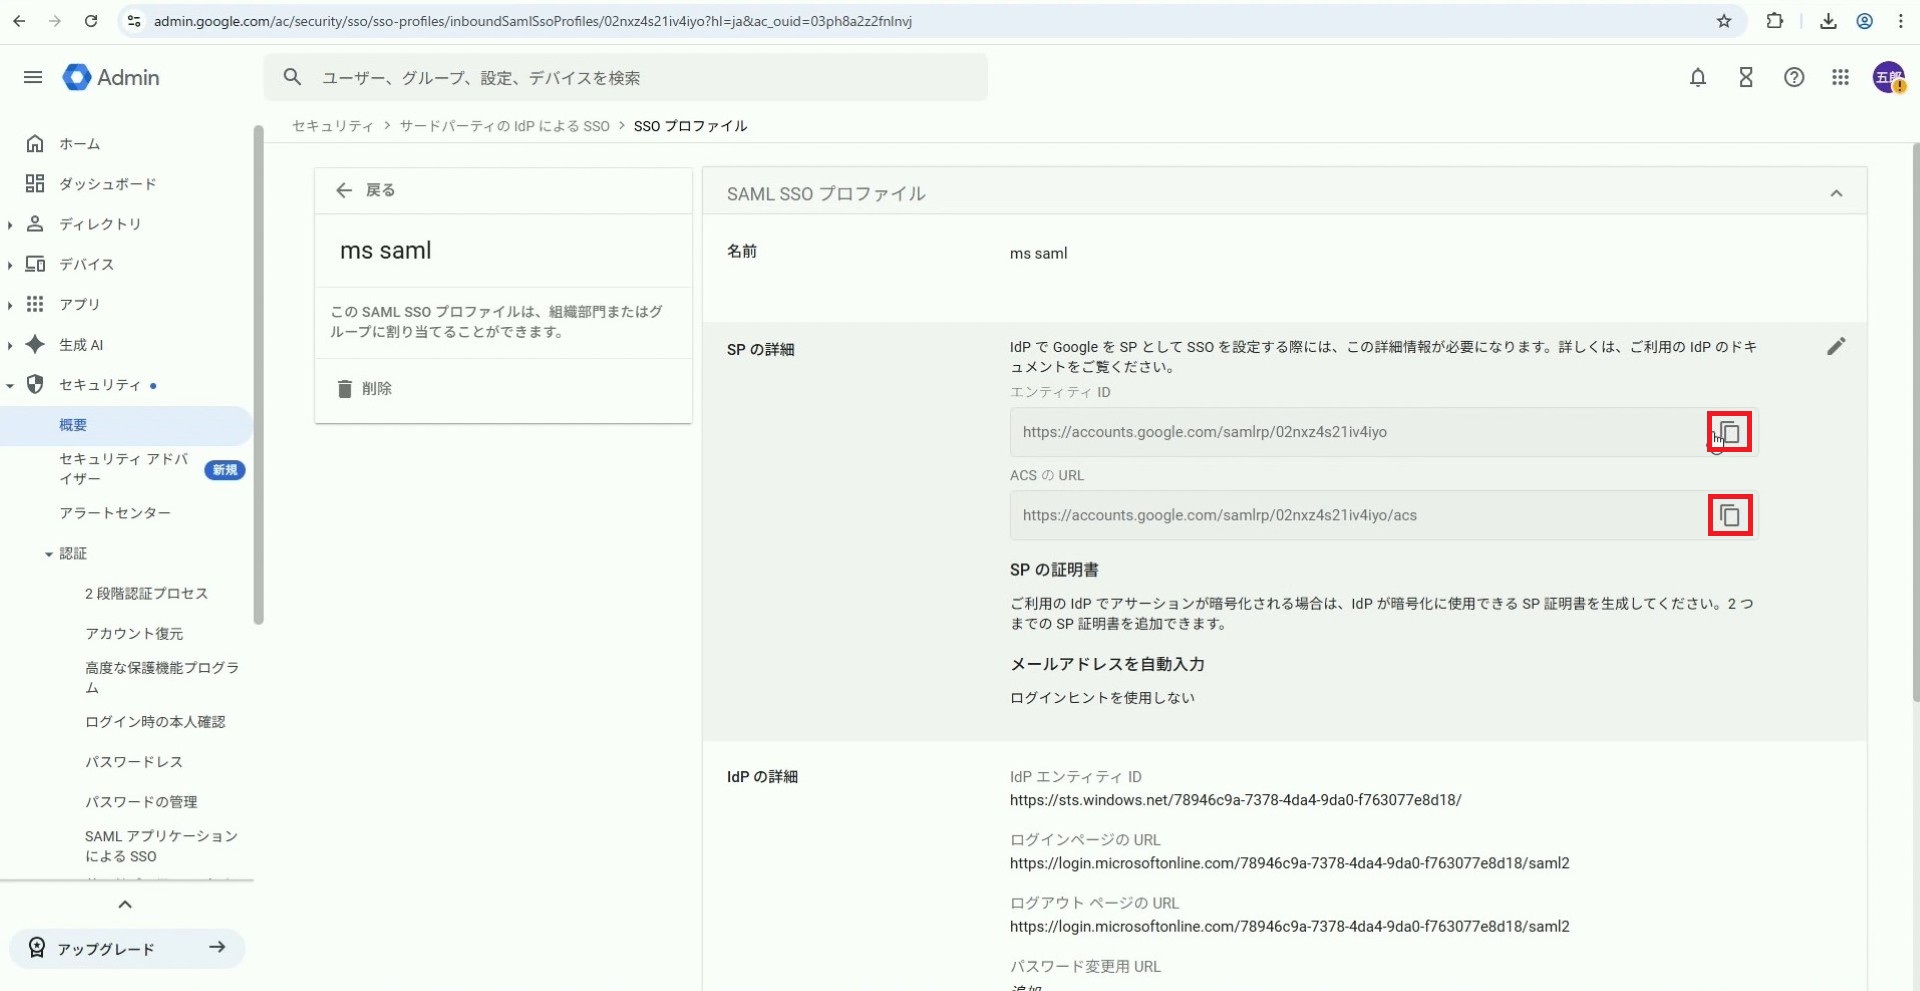Edit SP の詳細 with pencil icon

click(1836, 347)
